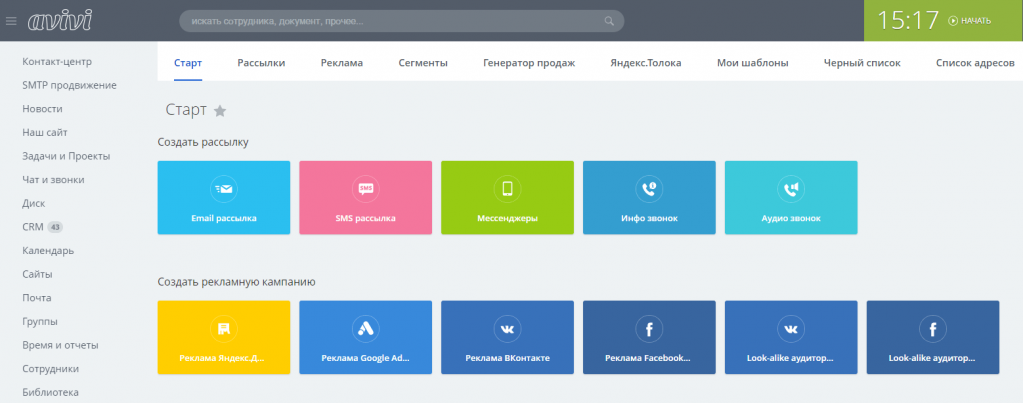Click the avivi logo
The height and width of the screenshot is (403, 1023).
coord(60,21)
